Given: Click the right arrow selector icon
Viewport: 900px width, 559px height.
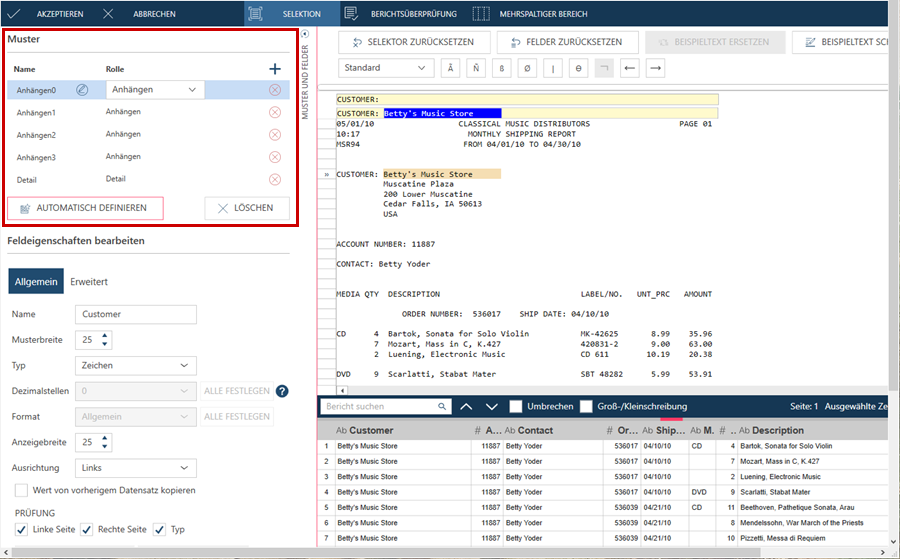Looking at the screenshot, I should click(x=656, y=68).
